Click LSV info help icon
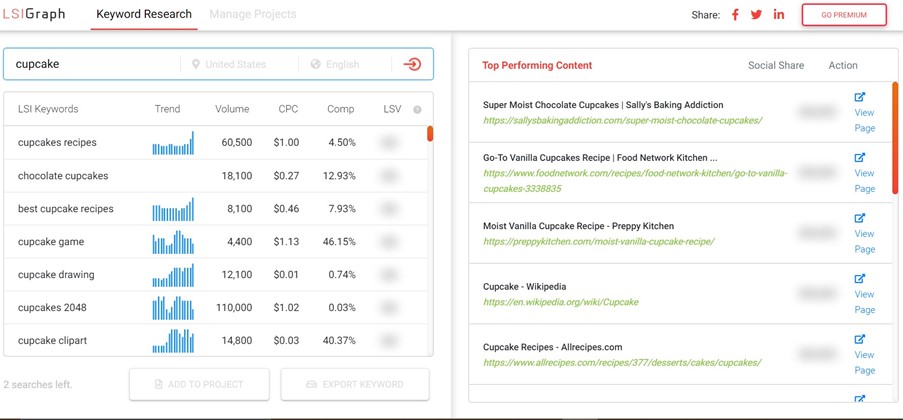Image resolution: width=903 pixels, height=420 pixels. point(417,109)
